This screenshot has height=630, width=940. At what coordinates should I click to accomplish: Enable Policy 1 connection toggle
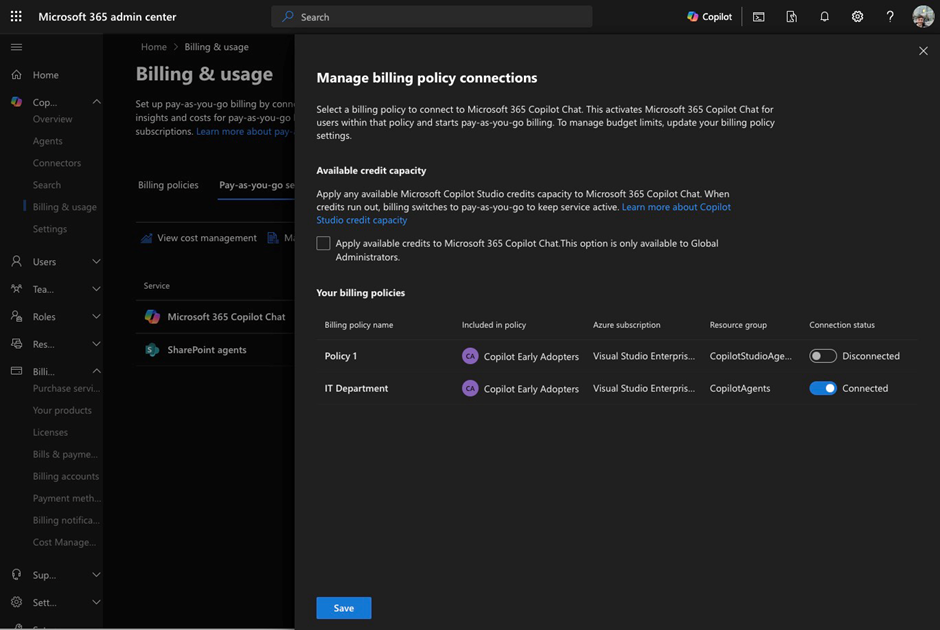(822, 356)
